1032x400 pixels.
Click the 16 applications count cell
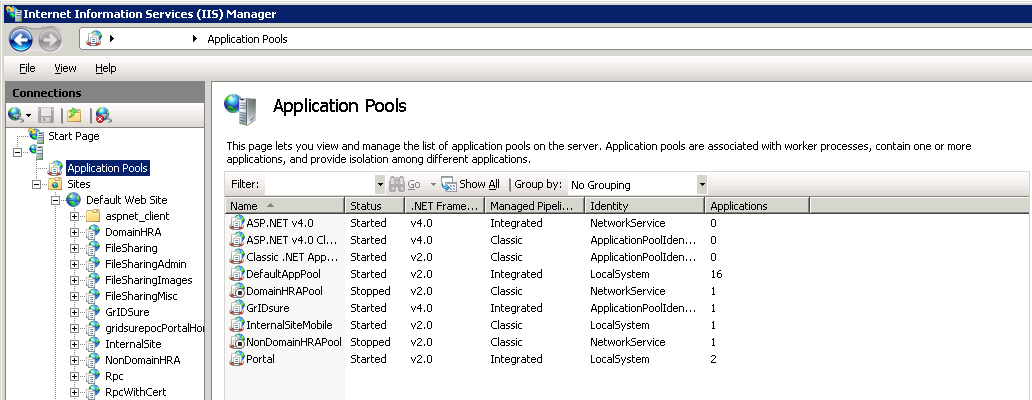717,274
